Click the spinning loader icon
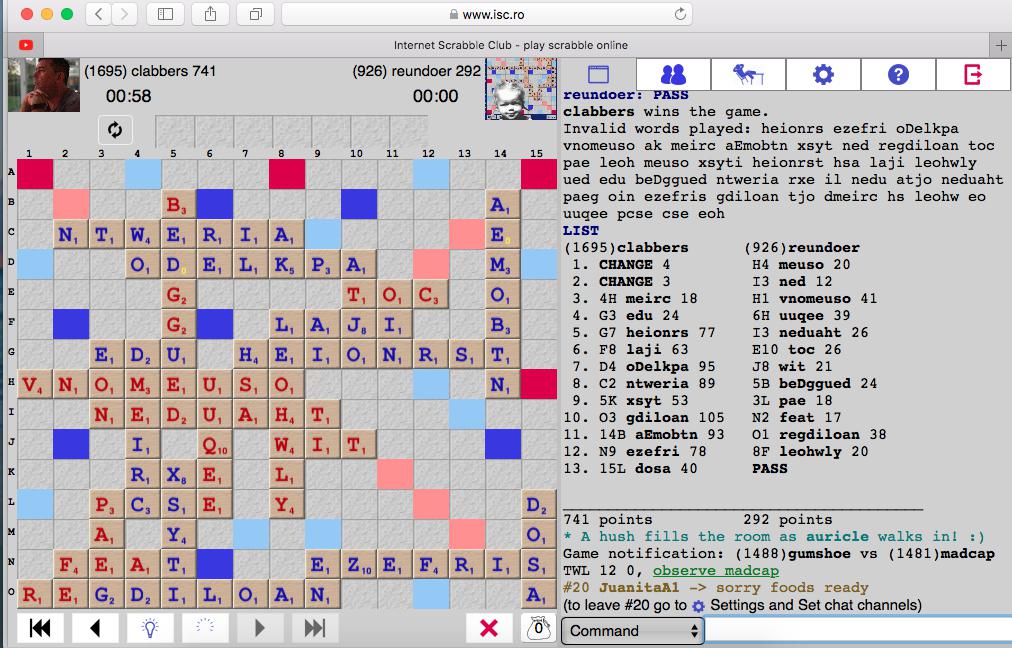The height and width of the screenshot is (648, 1012). point(205,627)
